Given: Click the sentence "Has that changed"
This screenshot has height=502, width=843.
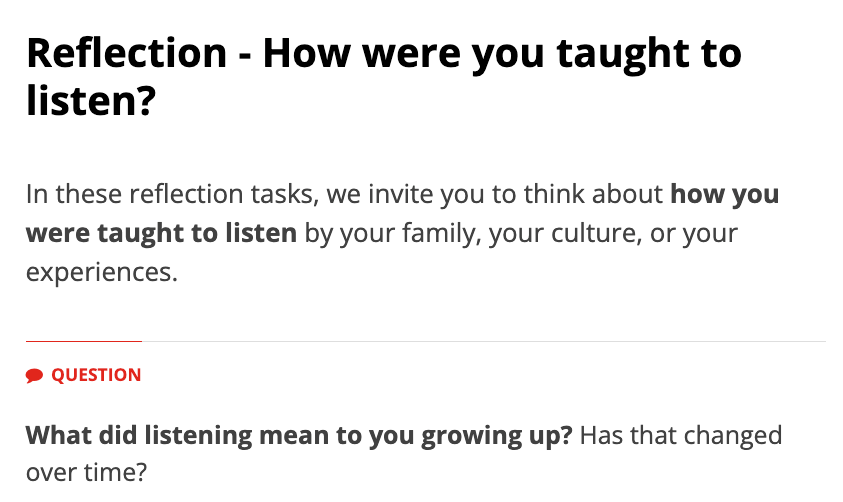Looking at the screenshot, I should point(680,436).
